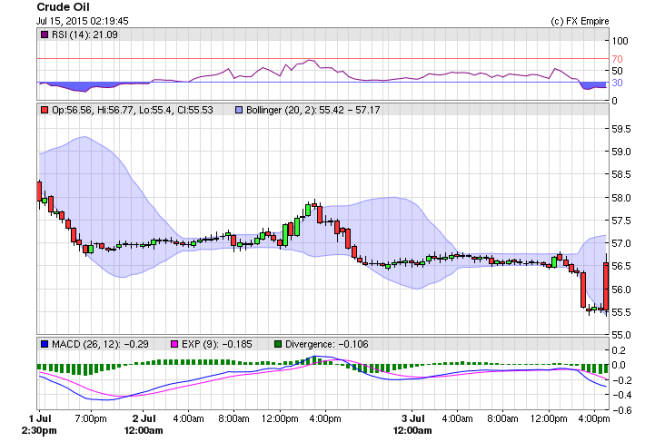Click the 'Op:56.56, Hi:56.77, Lo:55.4, Cl:55.53' label
Image resolution: width=645 pixels, height=442 pixels.
pos(132,110)
